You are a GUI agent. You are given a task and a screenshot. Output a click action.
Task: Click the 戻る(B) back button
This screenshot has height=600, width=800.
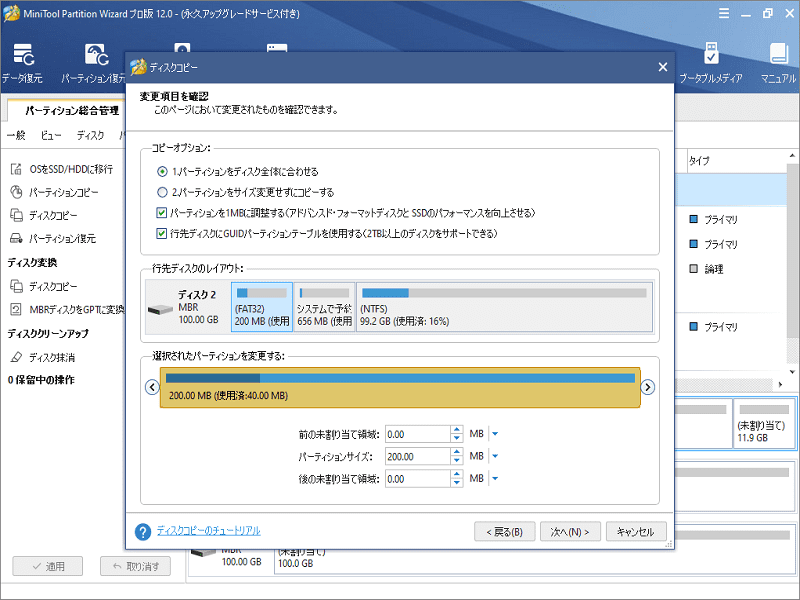click(505, 532)
